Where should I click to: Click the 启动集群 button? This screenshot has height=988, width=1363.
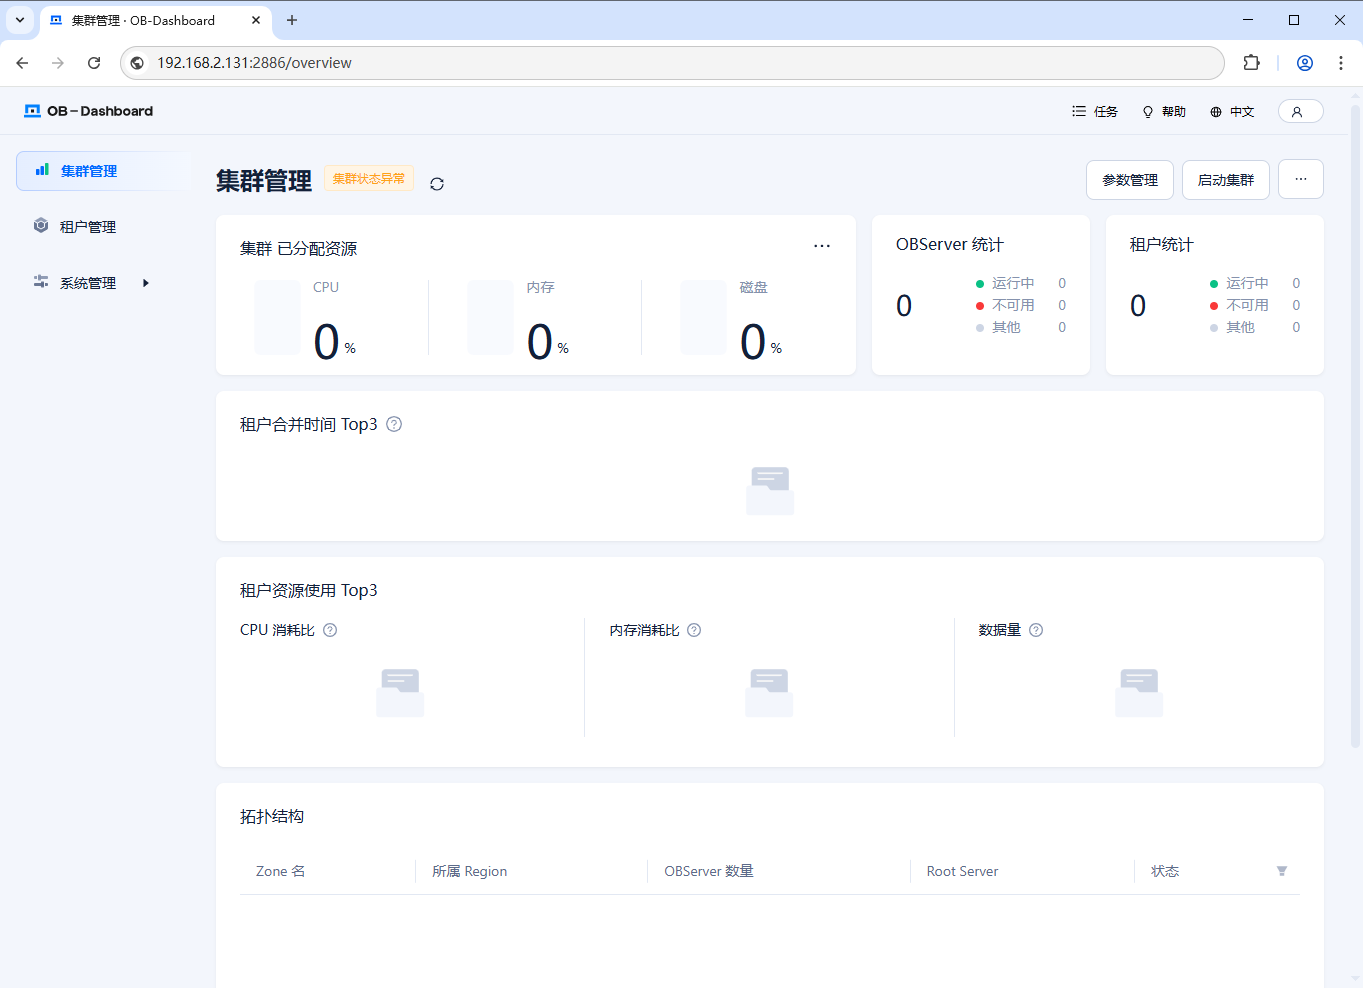tap(1225, 180)
